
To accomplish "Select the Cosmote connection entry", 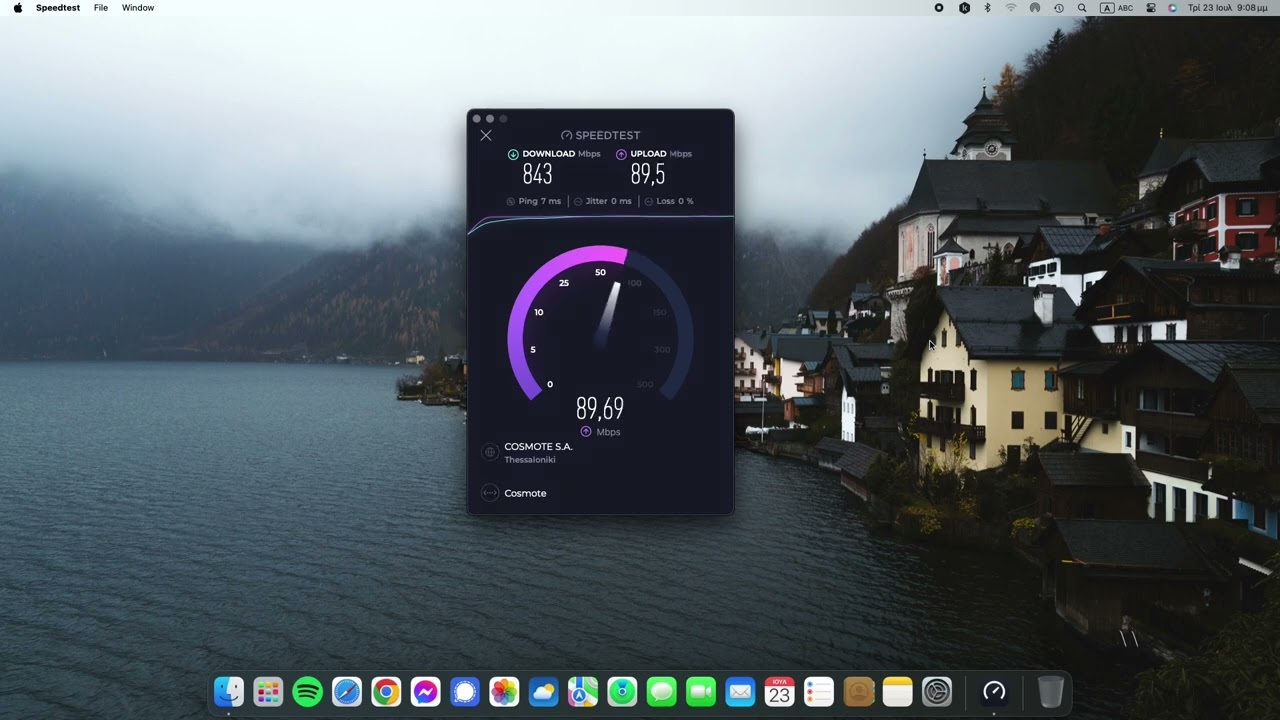I will [x=525, y=493].
